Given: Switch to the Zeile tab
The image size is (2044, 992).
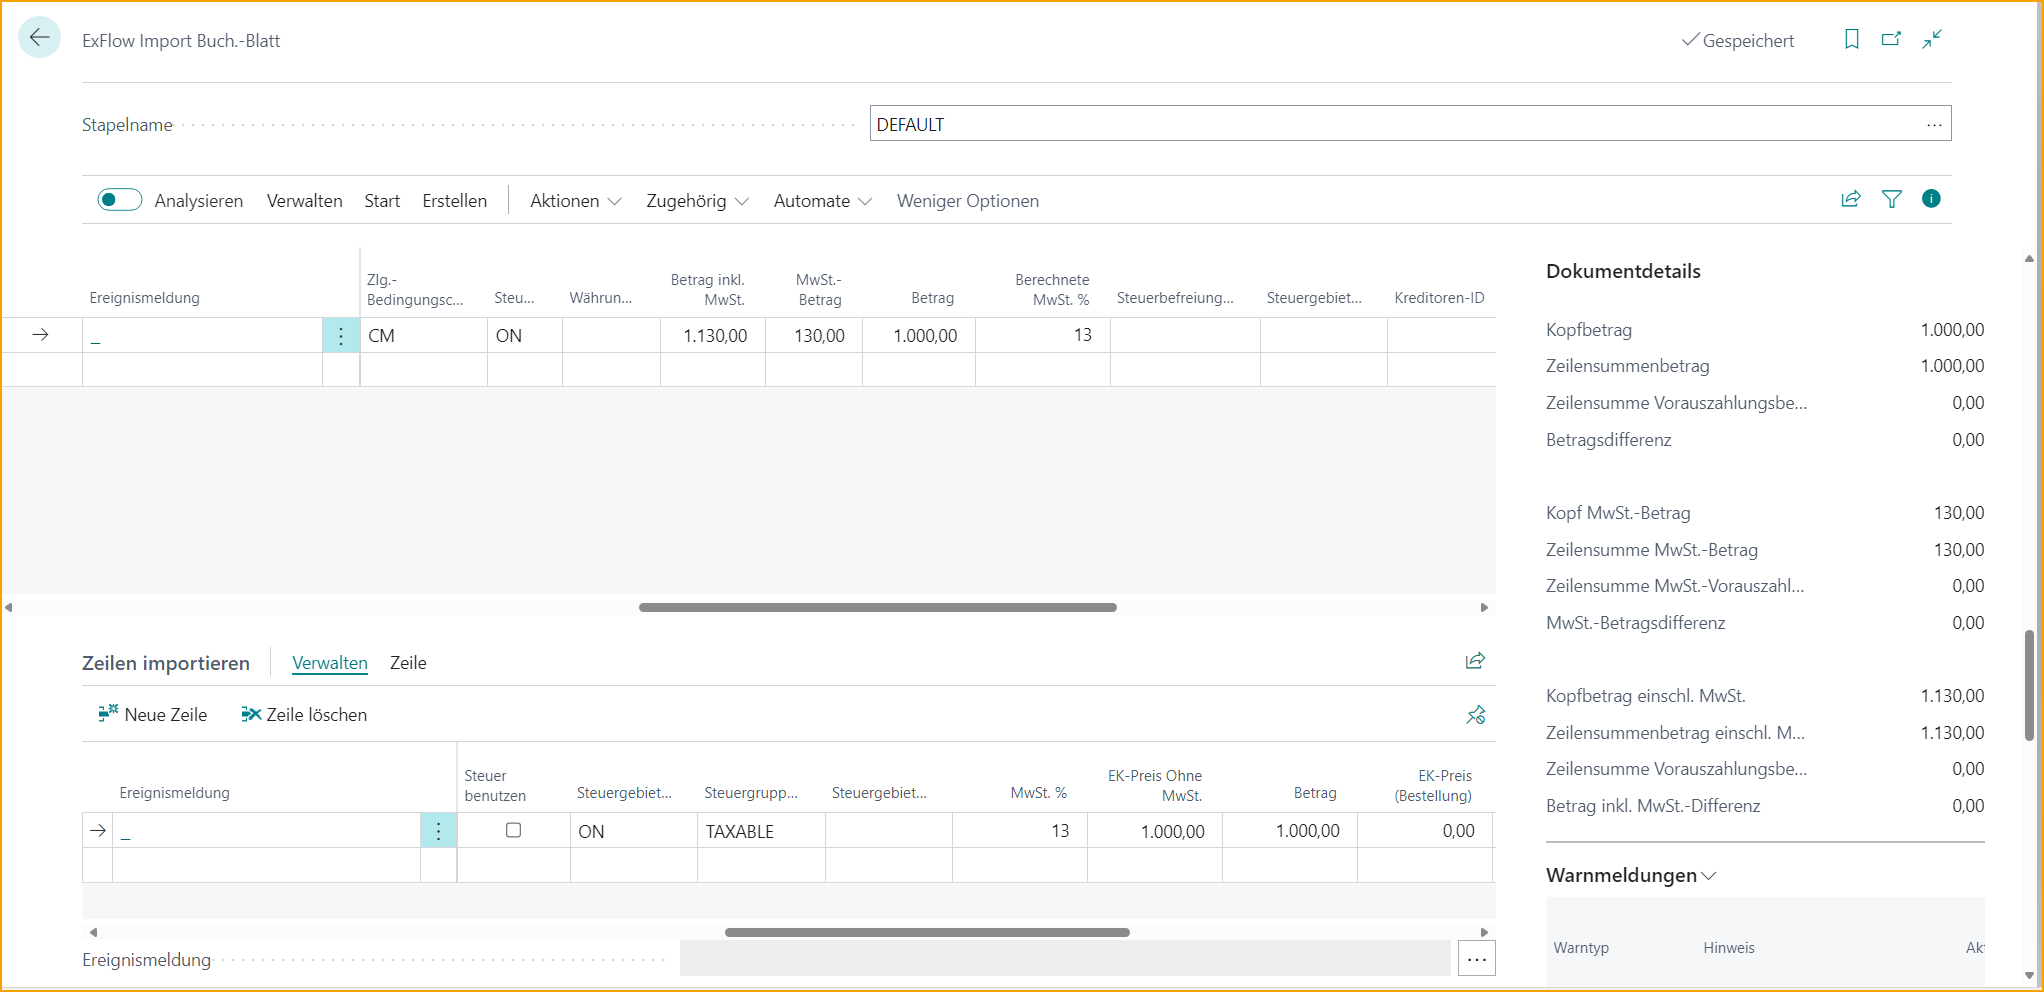Looking at the screenshot, I should pos(408,662).
